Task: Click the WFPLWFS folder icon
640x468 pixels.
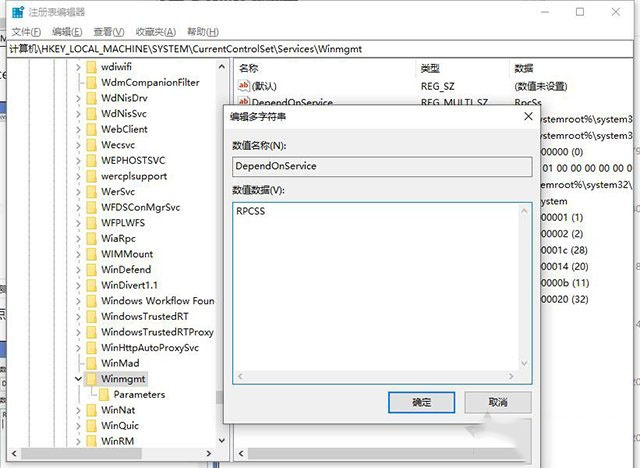Action: pos(91,223)
